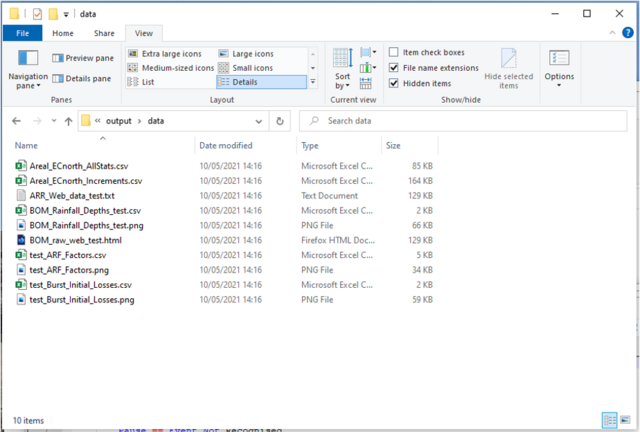Image resolution: width=640 pixels, height=432 pixels.
Task: Go up one folder level arrow
Action: tap(67, 121)
